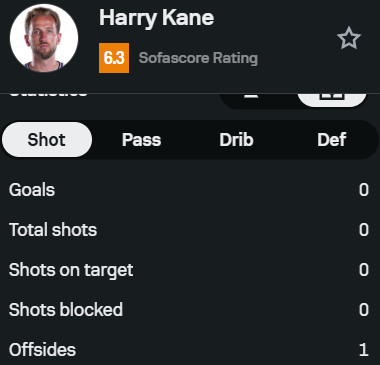Open the Drib statistics tab
Image resolution: width=380 pixels, height=365 pixels.
pyautogui.click(x=236, y=139)
